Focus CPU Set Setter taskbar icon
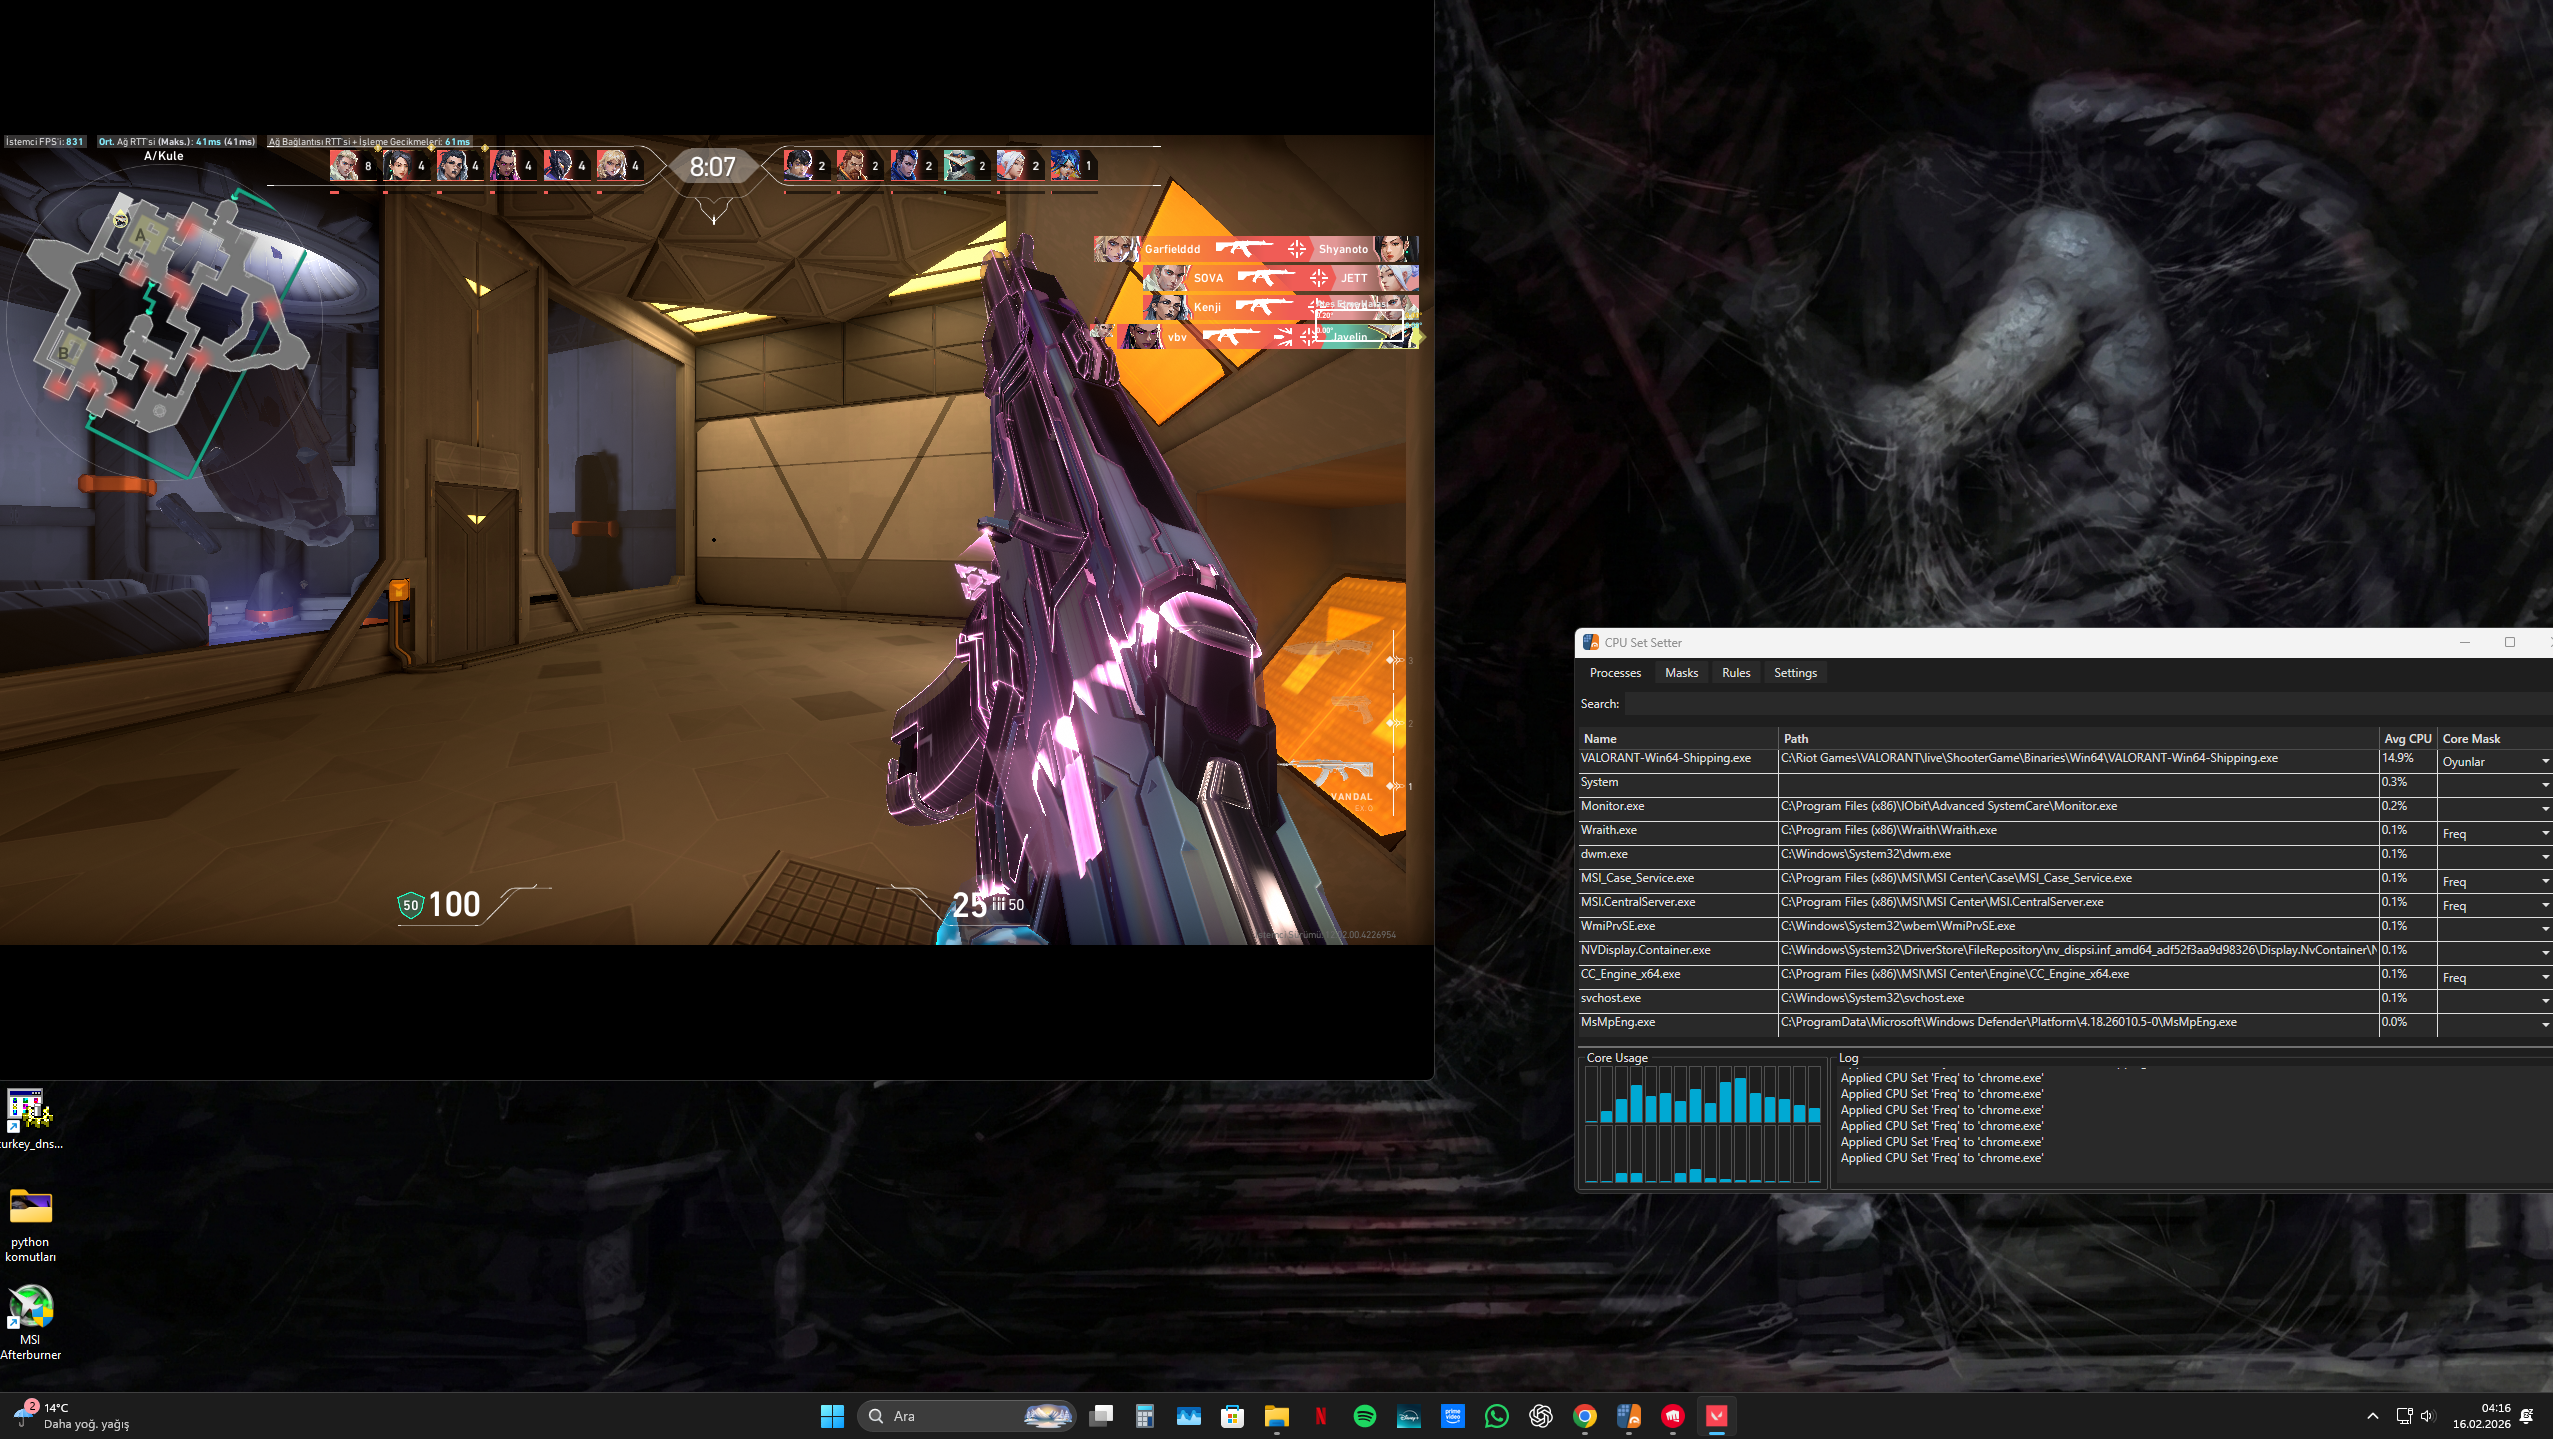Screen dimensions: 2553x1439 pos(1629,1416)
